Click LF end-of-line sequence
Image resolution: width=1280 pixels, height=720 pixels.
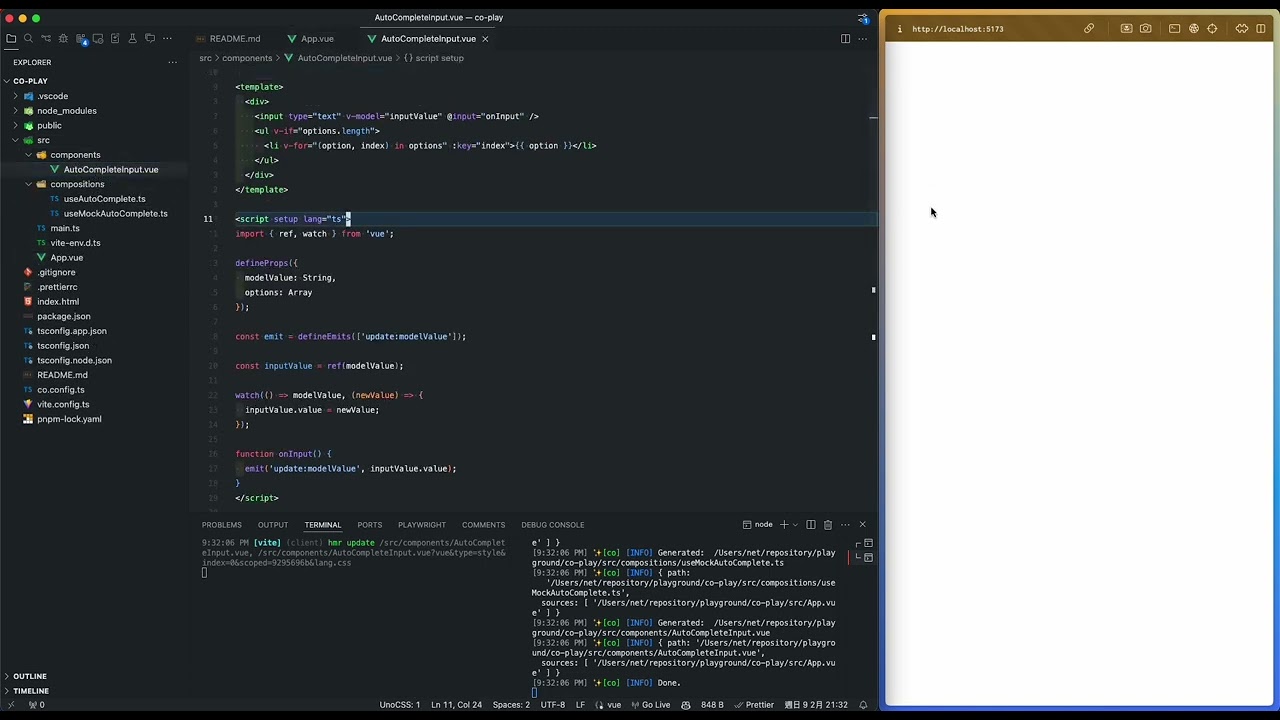click(x=580, y=705)
